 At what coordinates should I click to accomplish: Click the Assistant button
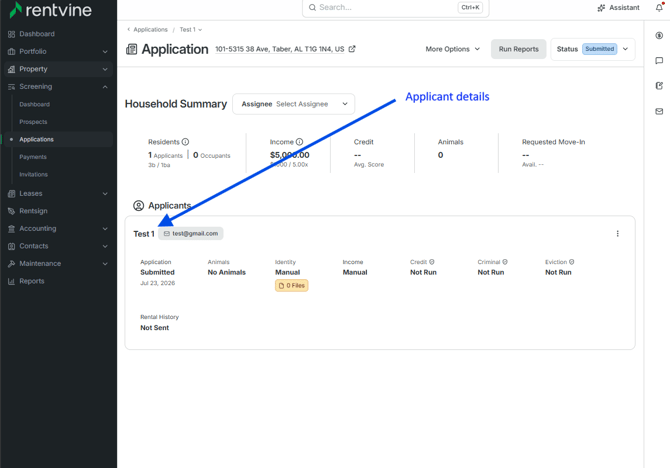(618, 8)
